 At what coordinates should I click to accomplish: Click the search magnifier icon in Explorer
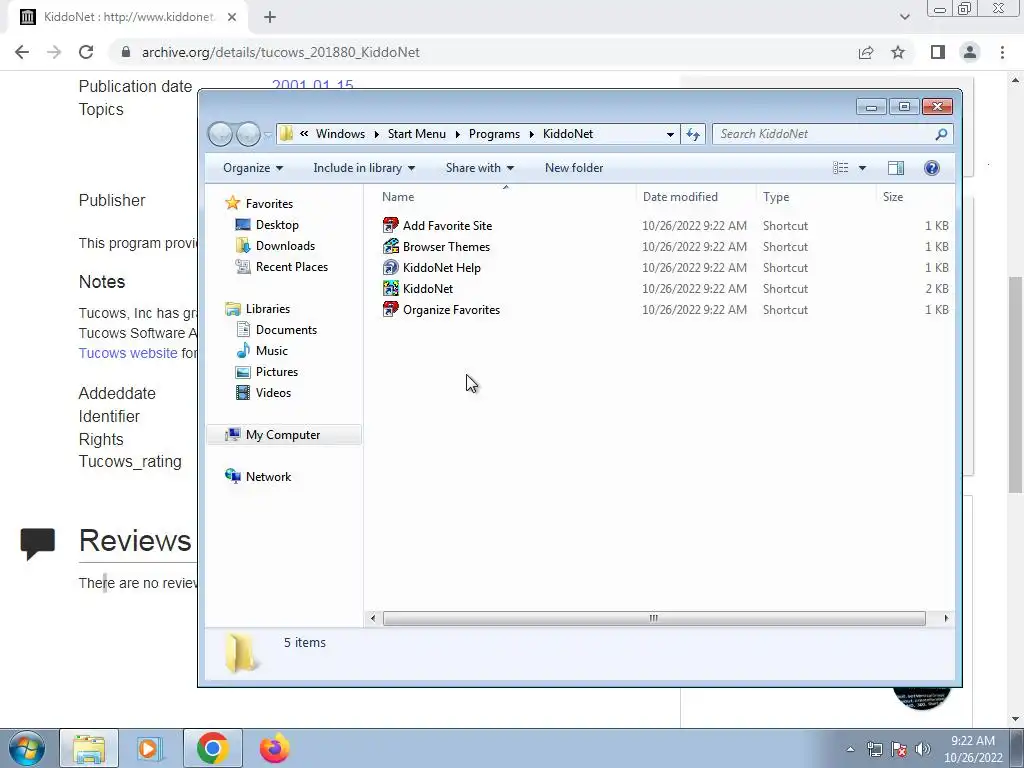[x=941, y=134]
